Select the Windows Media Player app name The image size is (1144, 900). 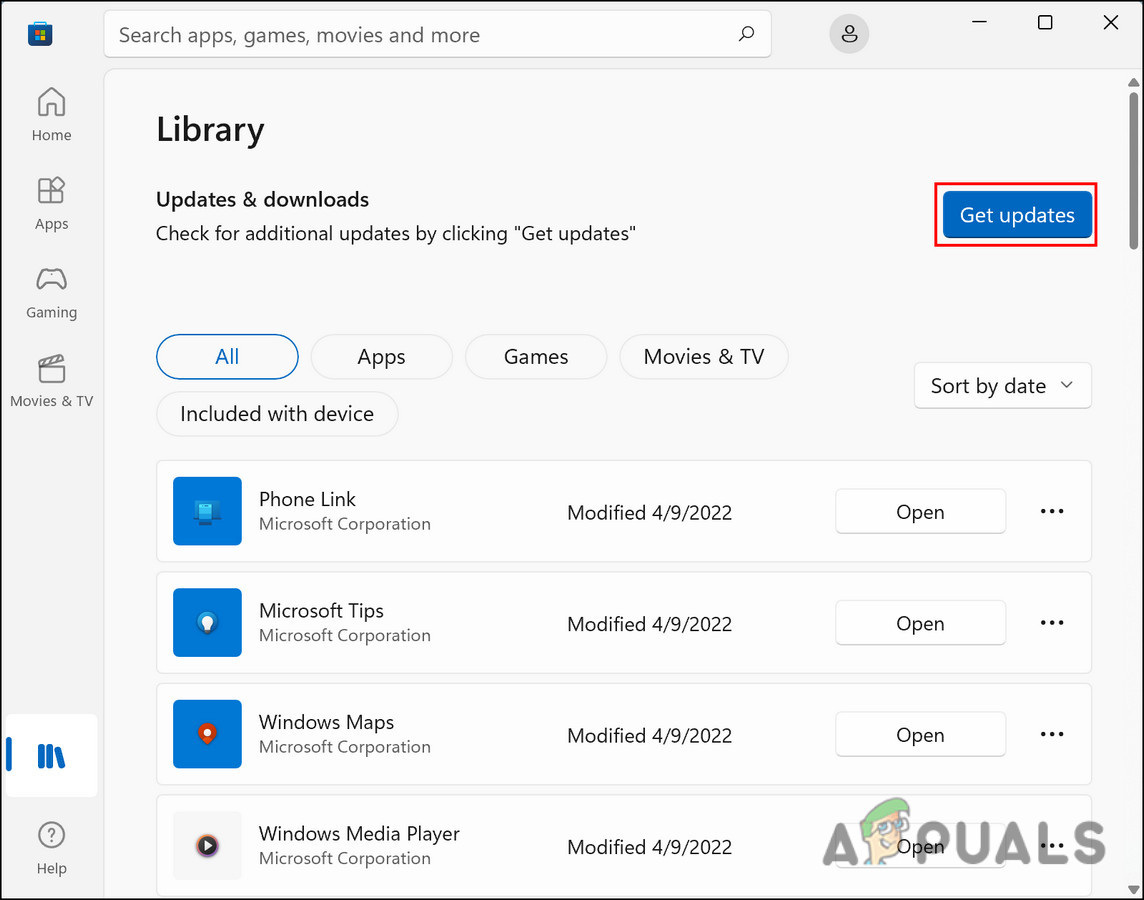click(359, 834)
